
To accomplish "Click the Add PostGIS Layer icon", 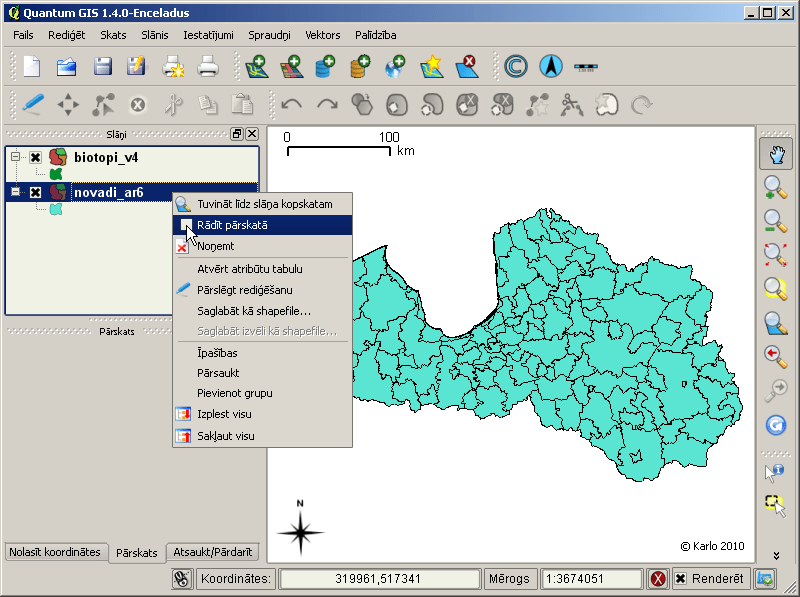I will point(325,67).
